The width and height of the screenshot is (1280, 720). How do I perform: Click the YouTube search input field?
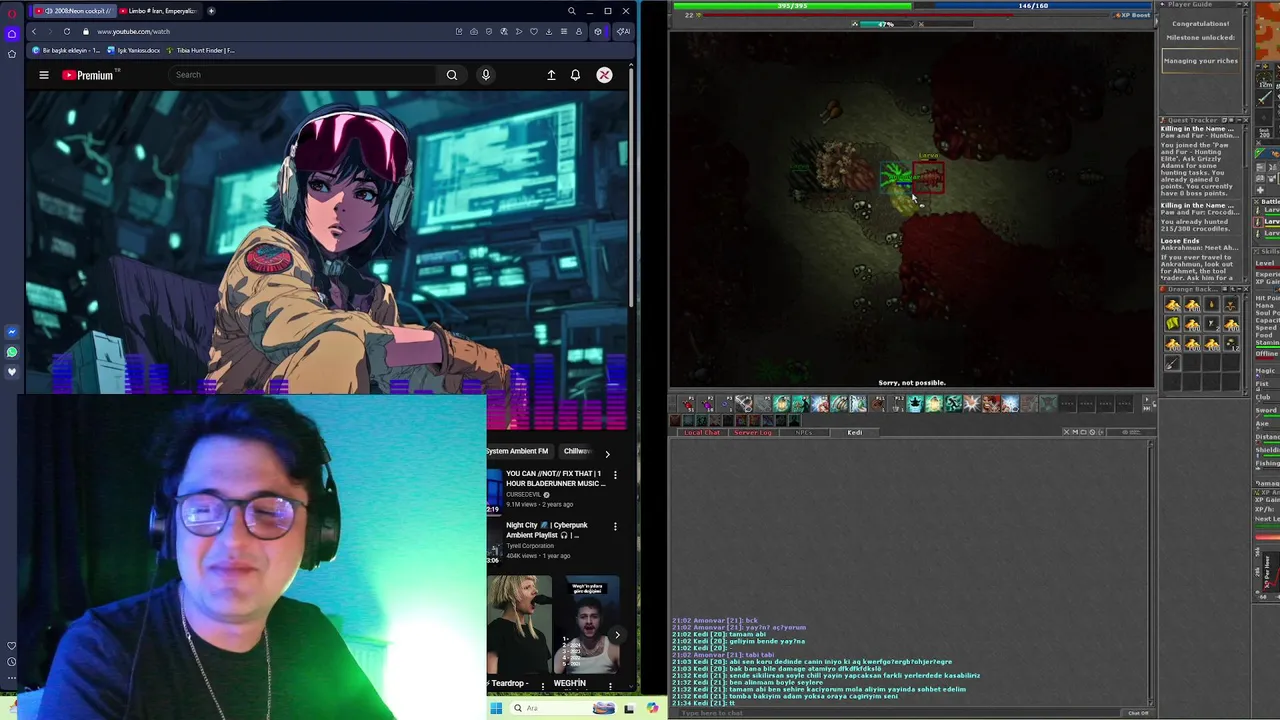click(x=304, y=75)
